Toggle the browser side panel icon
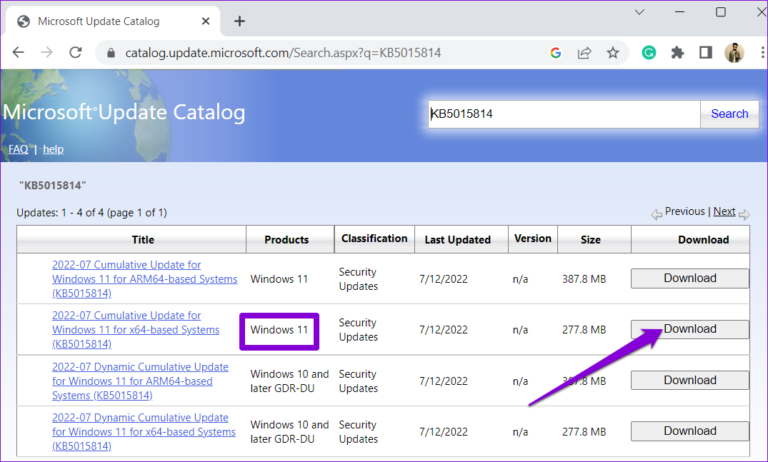 705,53
